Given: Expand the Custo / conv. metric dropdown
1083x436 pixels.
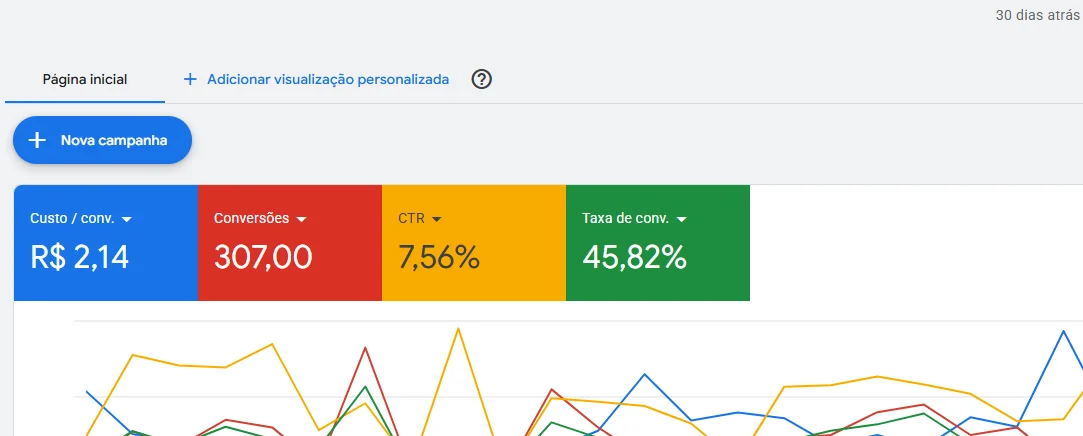Looking at the screenshot, I should 126,219.
